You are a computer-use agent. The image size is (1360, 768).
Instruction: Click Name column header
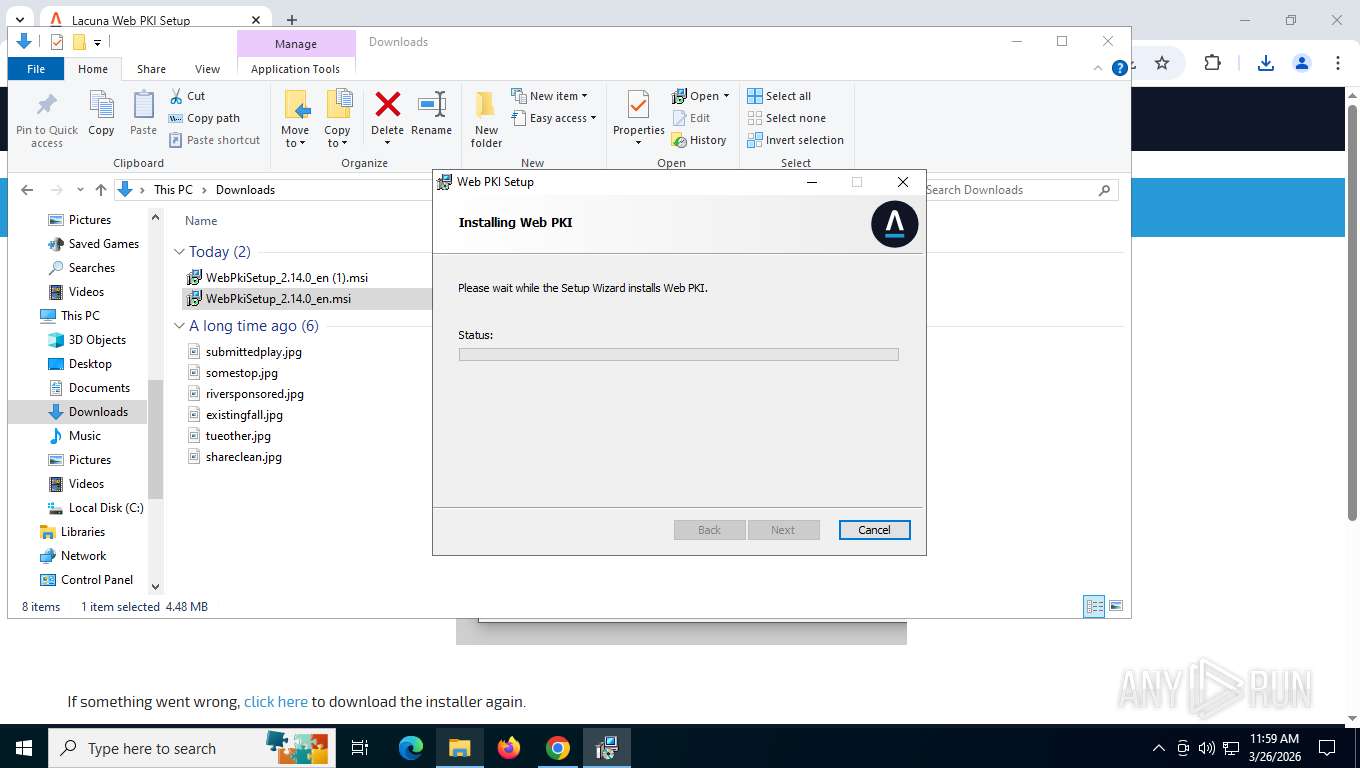click(201, 221)
